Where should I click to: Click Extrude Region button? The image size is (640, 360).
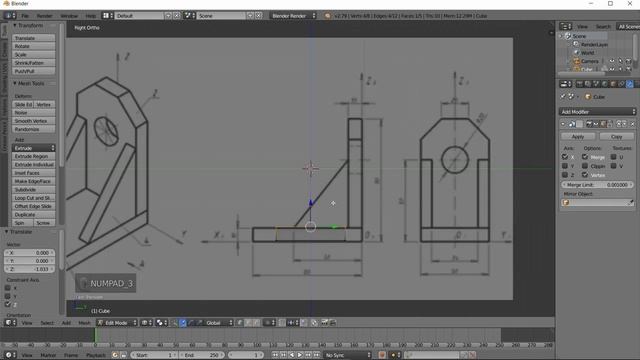point(34,156)
